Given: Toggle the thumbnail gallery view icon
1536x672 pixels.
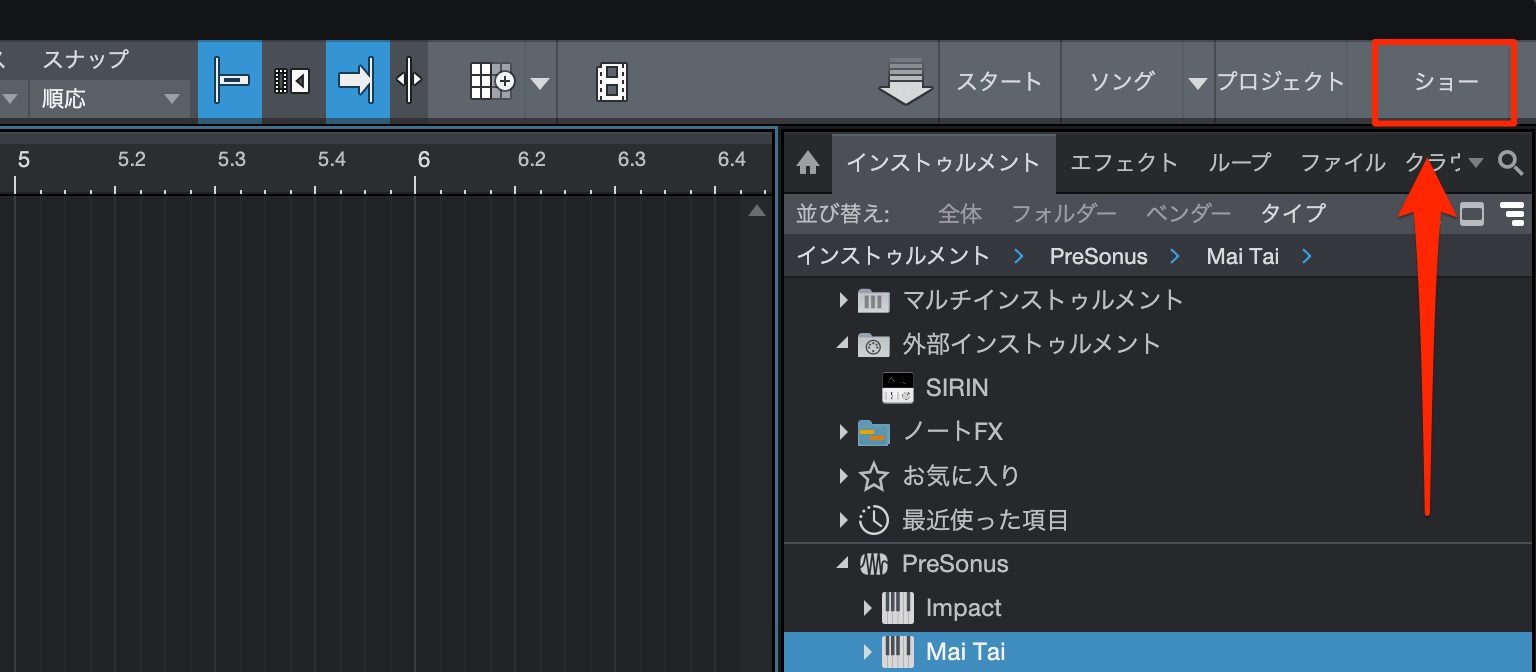Looking at the screenshot, I should point(1472,213).
